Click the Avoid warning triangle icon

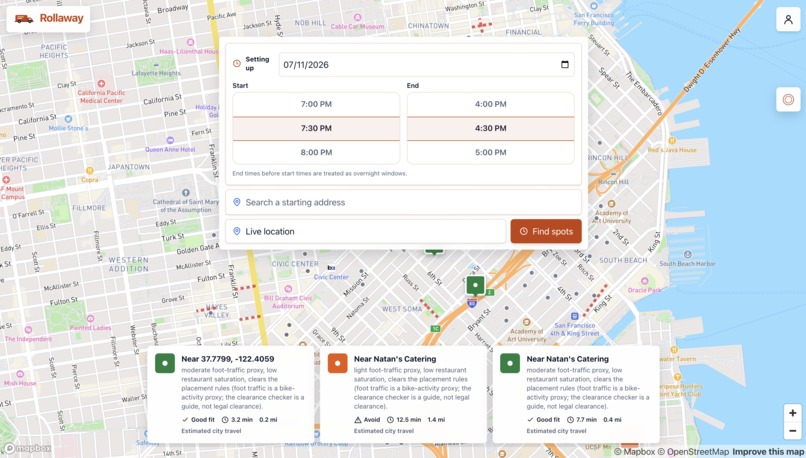pyautogui.click(x=358, y=420)
